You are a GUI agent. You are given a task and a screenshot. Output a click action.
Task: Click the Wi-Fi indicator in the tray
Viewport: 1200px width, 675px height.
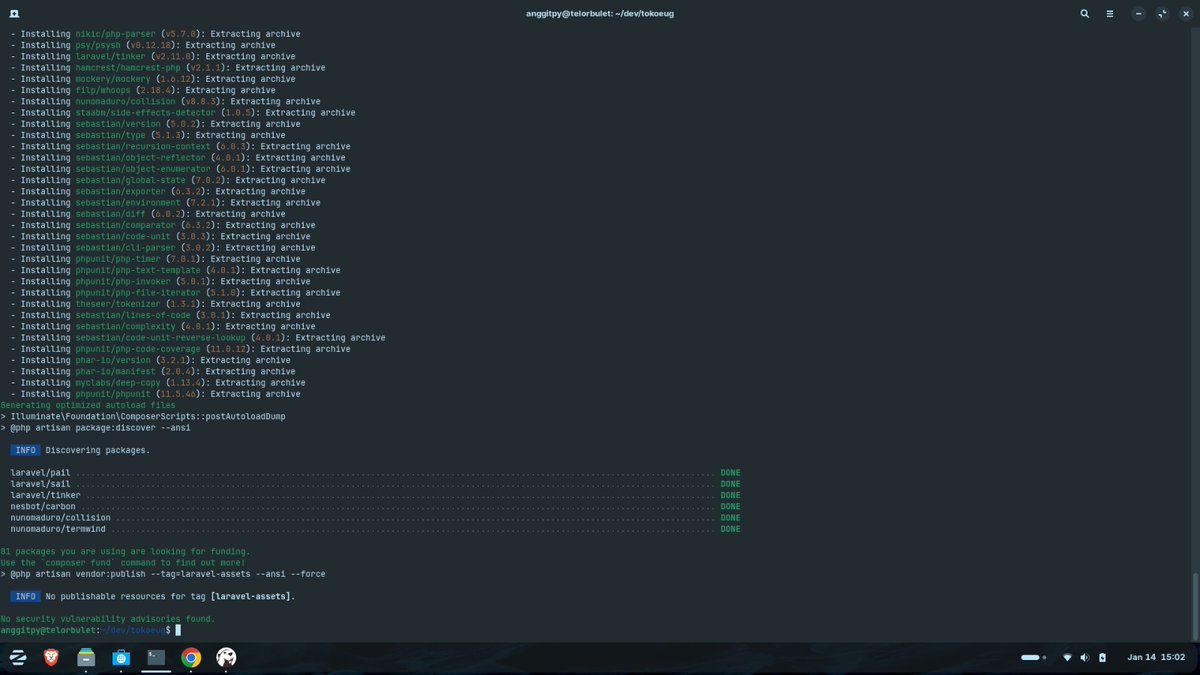(1067, 657)
